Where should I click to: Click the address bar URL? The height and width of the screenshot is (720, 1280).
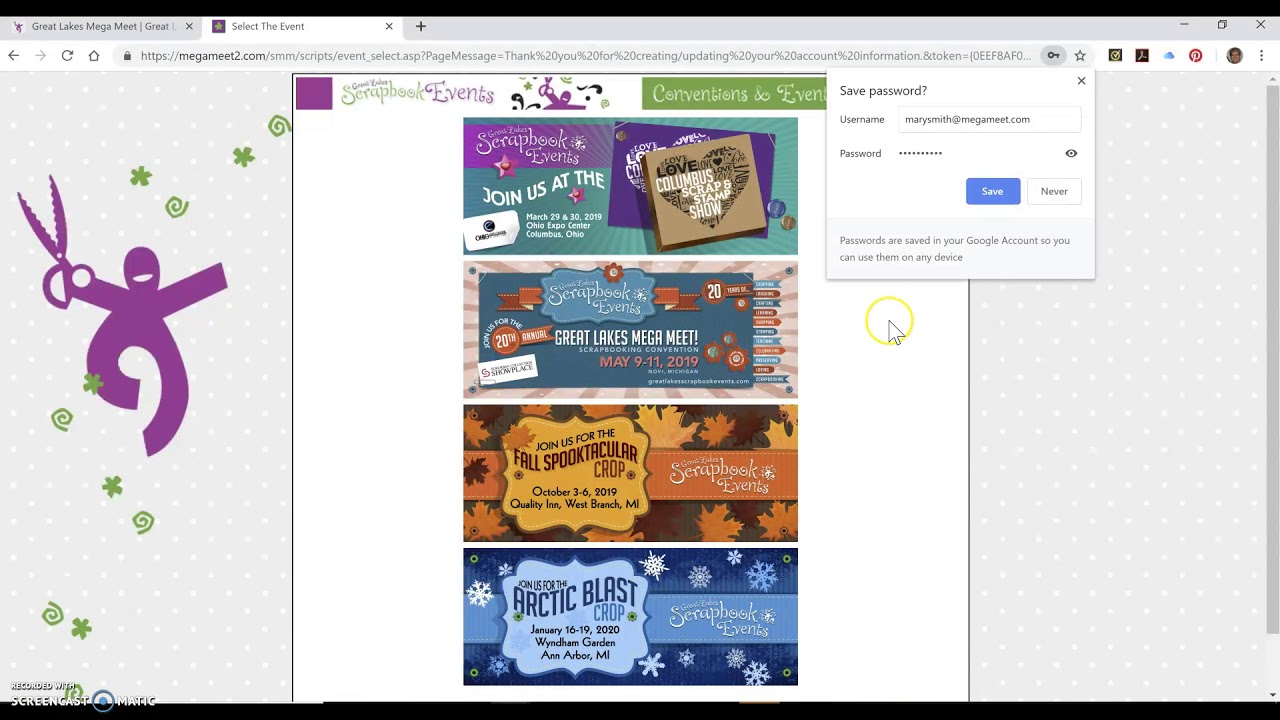pos(585,56)
